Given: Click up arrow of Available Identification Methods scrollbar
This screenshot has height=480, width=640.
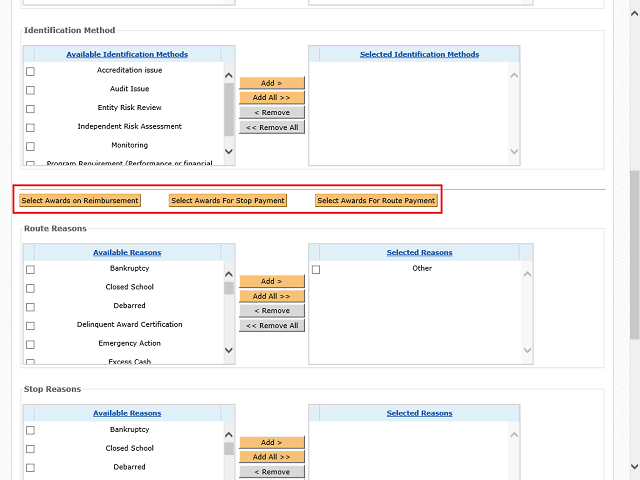Looking at the screenshot, I should click(x=229, y=76).
